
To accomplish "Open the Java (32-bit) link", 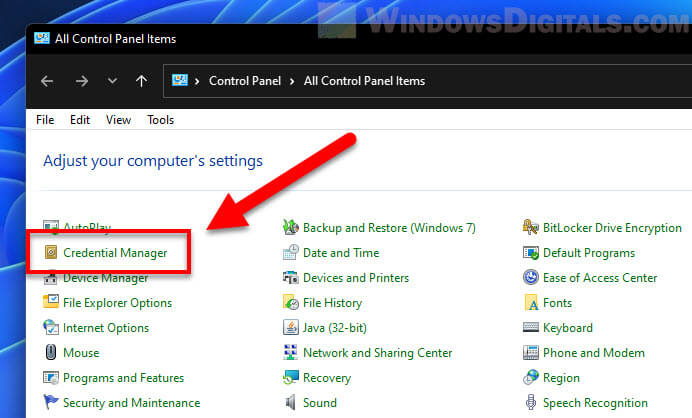I will coord(335,328).
